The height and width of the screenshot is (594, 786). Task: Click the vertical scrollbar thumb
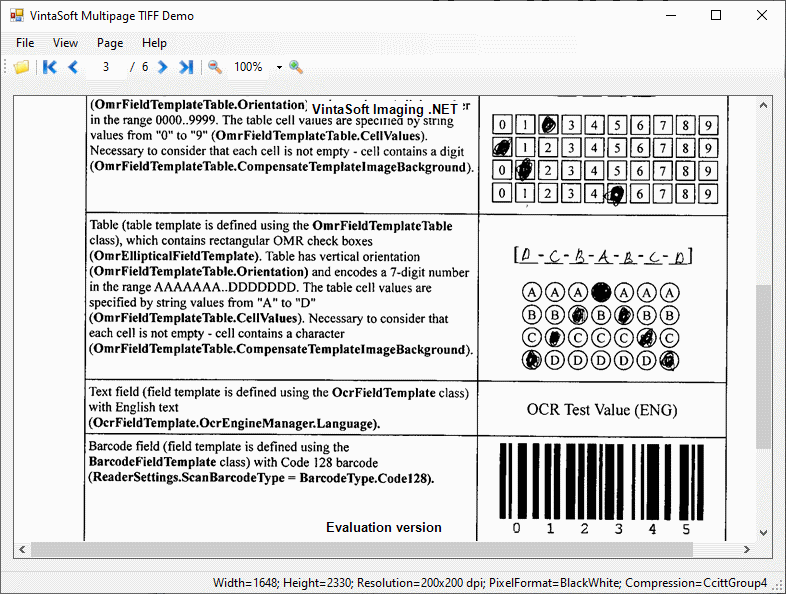coord(763,367)
